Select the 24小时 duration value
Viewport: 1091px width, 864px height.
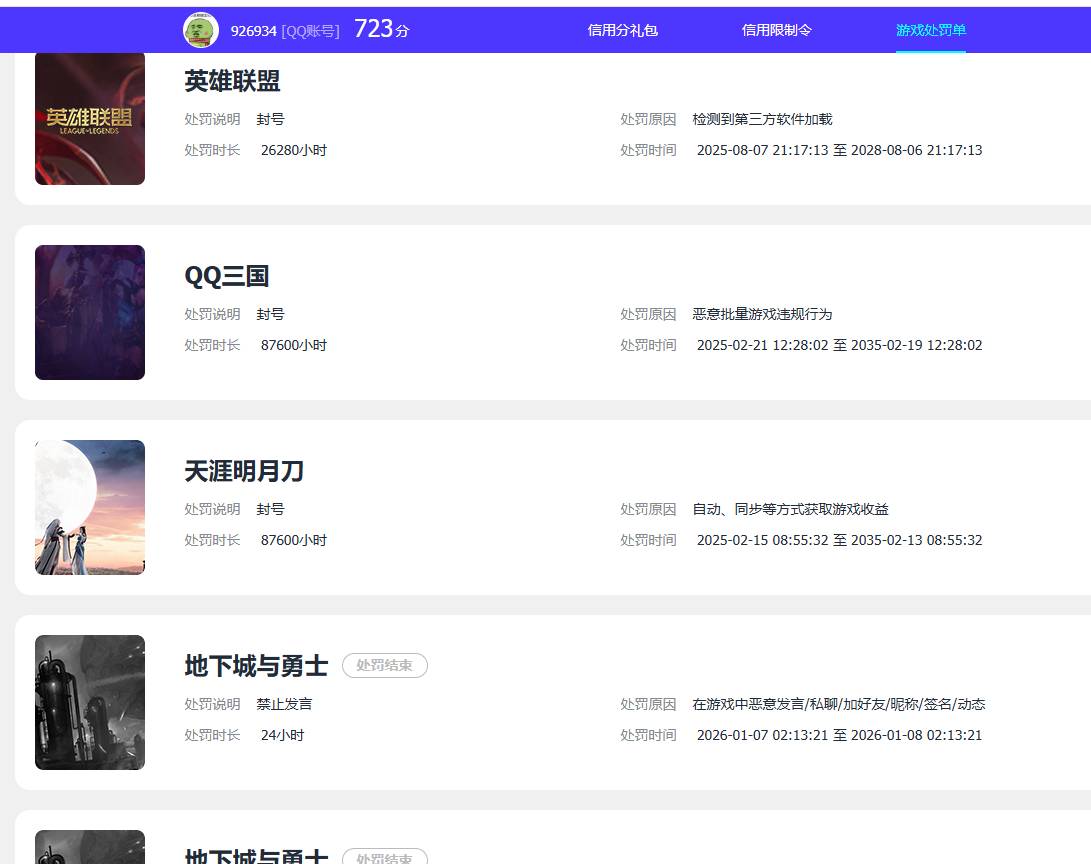click(x=282, y=735)
